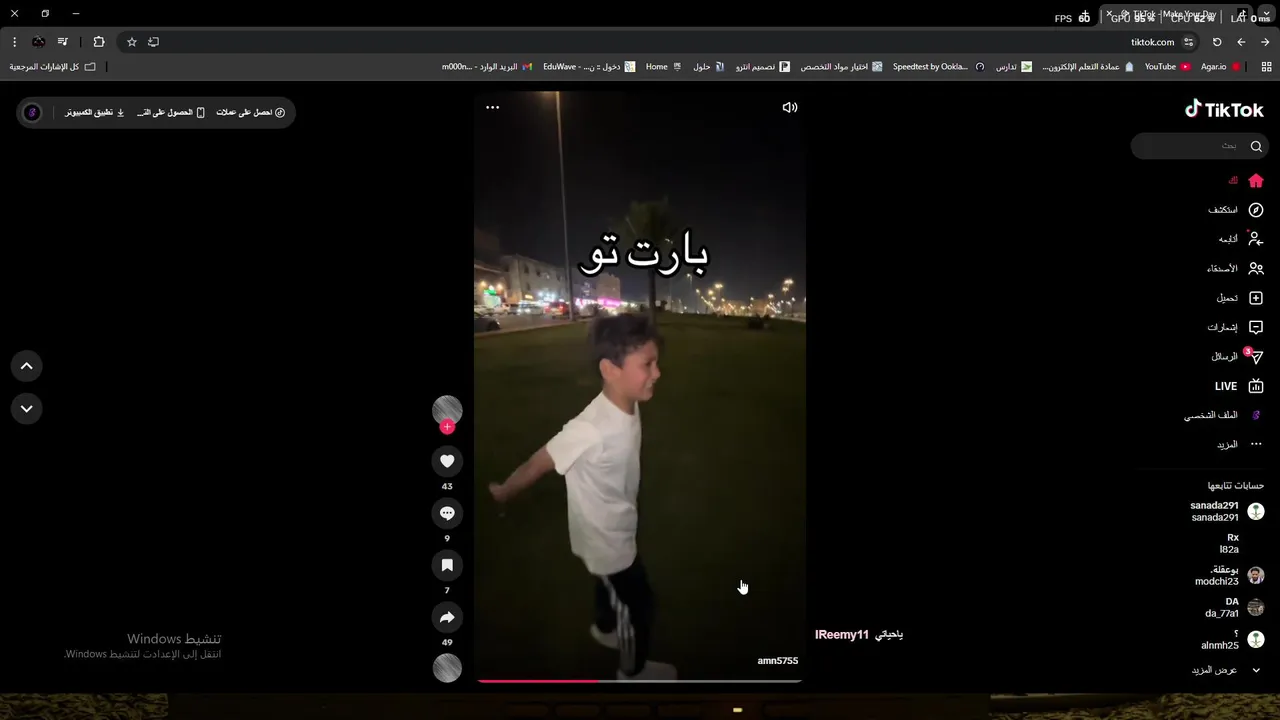Open the spinning sound disc below share
The height and width of the screenshot is (720, 1280).
tap(447, 668)
